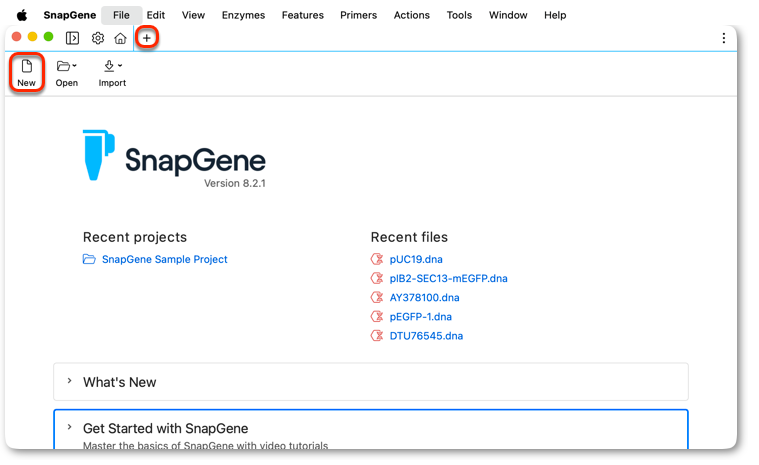Screen dimensions: 759x465
Task: Click DNA file icon beside pEGFP-1.dna
Action: tap(377, 316)
